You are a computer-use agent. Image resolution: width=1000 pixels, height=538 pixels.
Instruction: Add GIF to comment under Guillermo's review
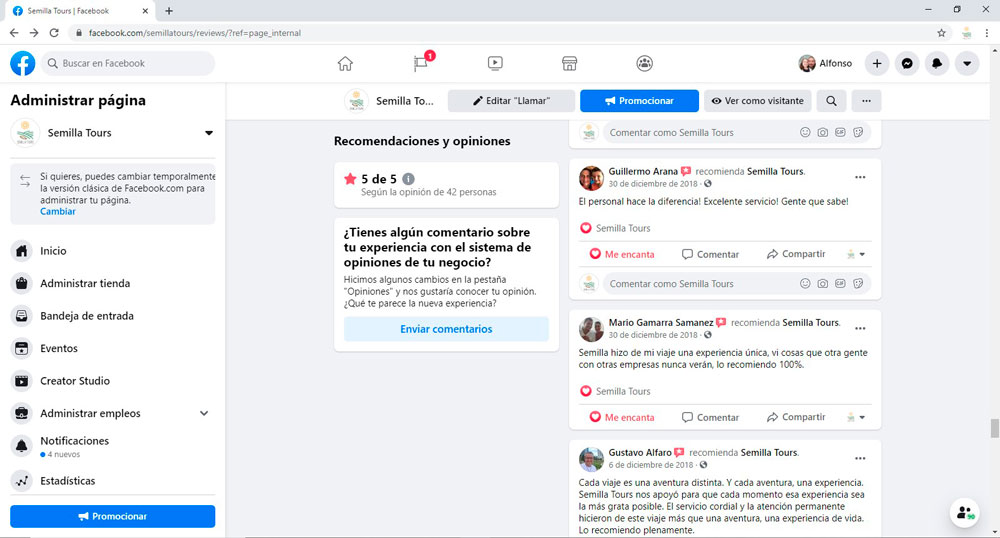coord(841,284)
